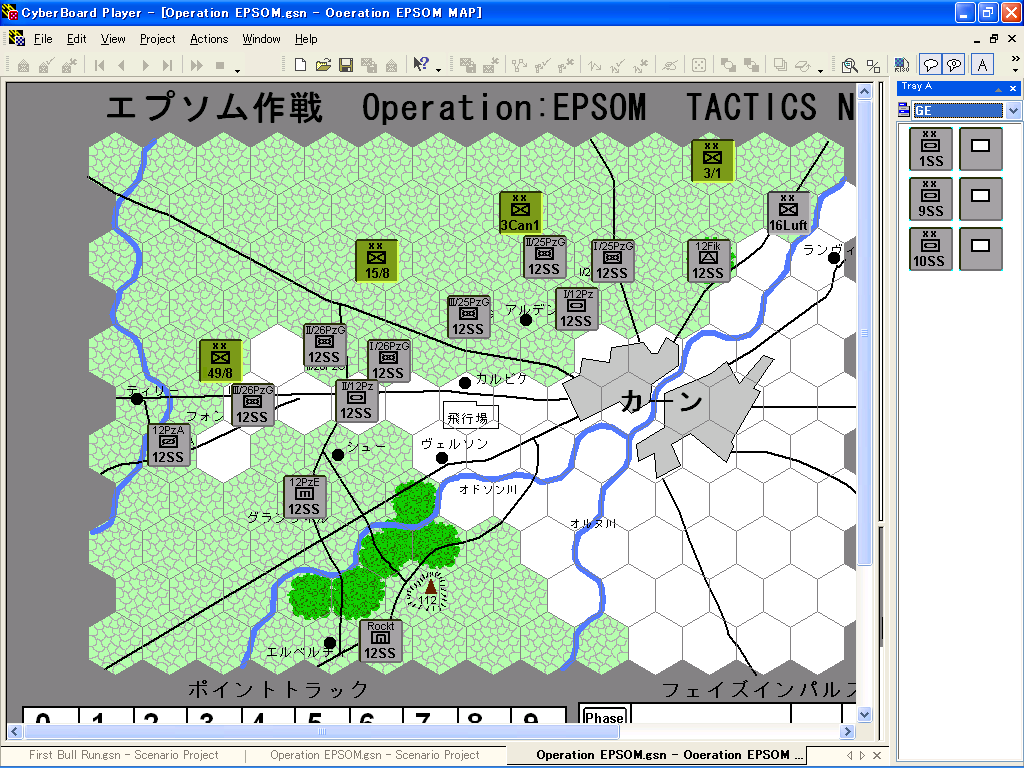1024x768 pixels.
Task: Click the horizontal scrollbar right arrow
Action: 847,731
